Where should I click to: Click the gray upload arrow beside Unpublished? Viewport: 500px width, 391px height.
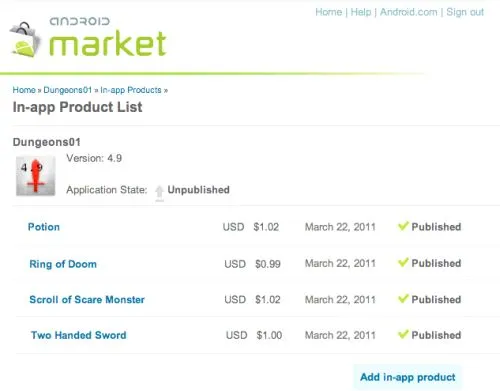coord(160,193)
